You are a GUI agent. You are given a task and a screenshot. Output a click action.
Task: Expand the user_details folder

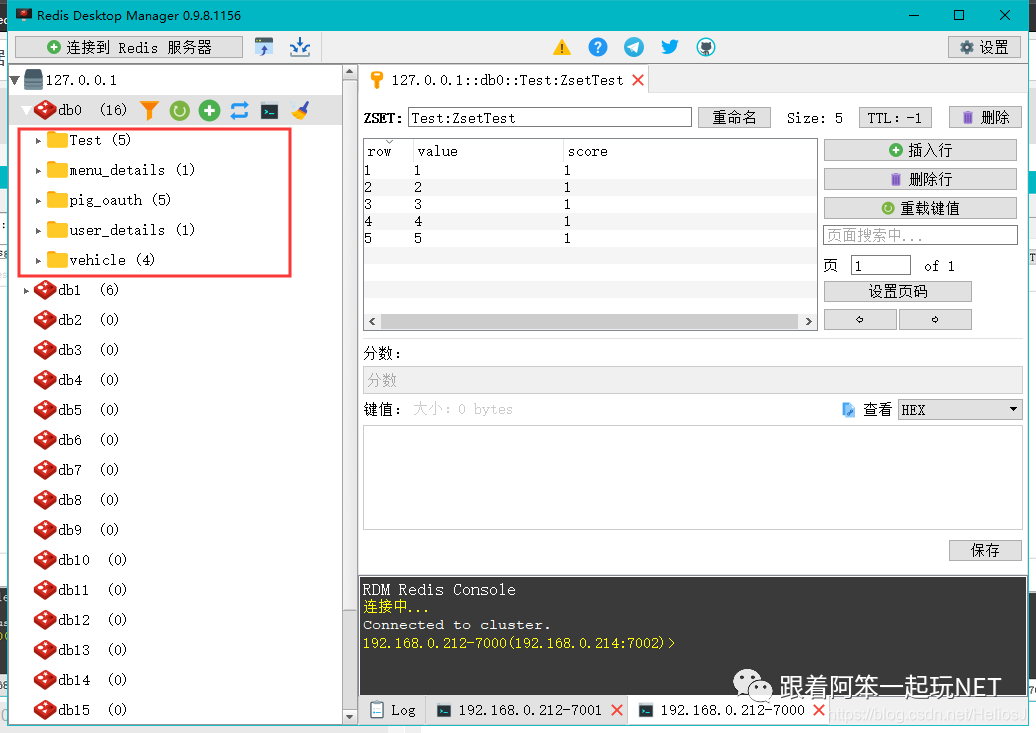point(38,231)
